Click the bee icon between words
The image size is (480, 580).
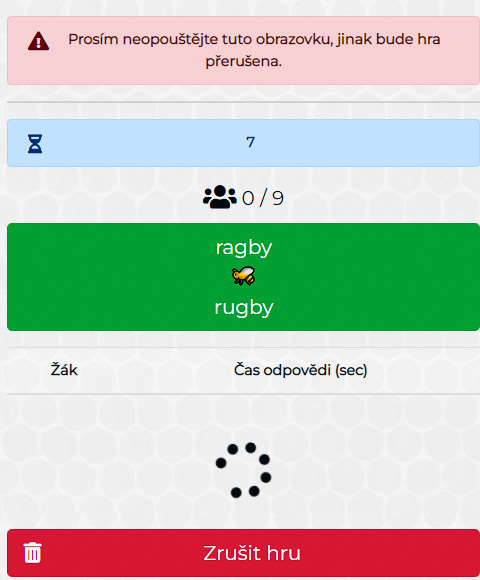click(x=243, y=276)
